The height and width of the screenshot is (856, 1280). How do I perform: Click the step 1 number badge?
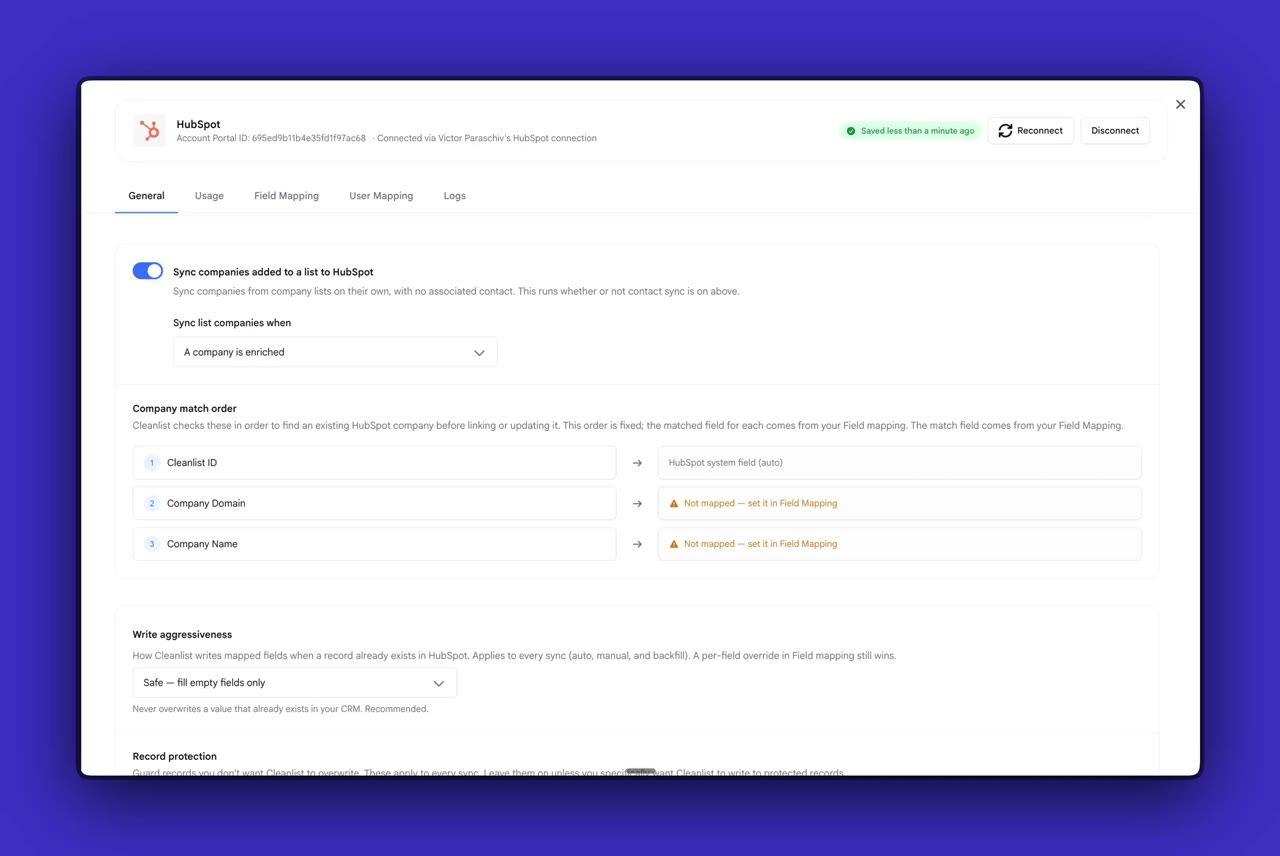tap(152, 463)
